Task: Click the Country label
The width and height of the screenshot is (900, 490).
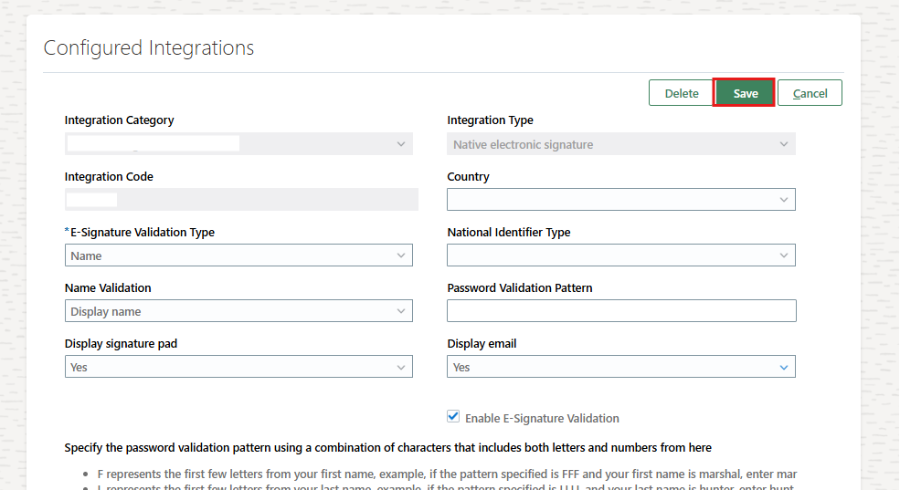Action: [468, 177]
